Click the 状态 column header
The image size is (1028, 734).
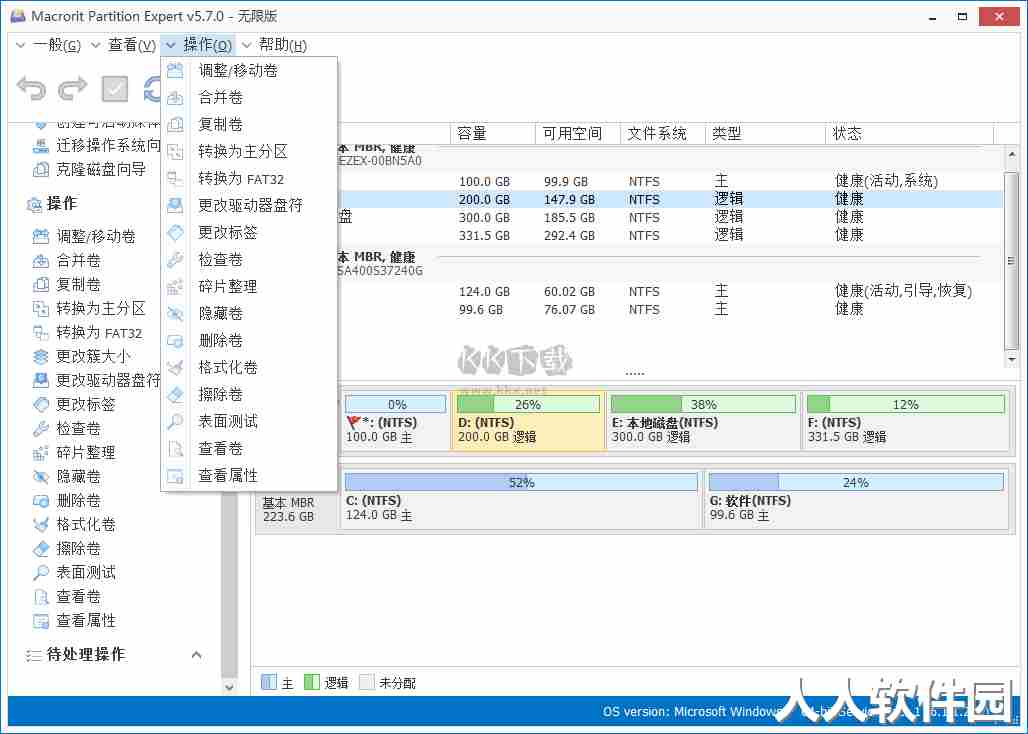(x=910, y=134)
